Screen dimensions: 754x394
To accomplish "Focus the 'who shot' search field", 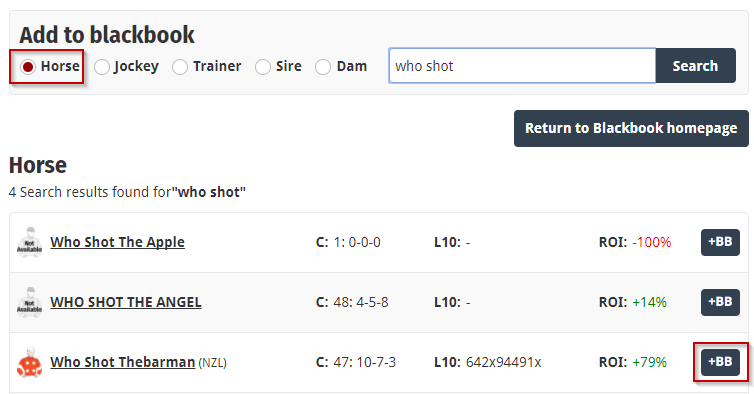I will pos(522,65).
